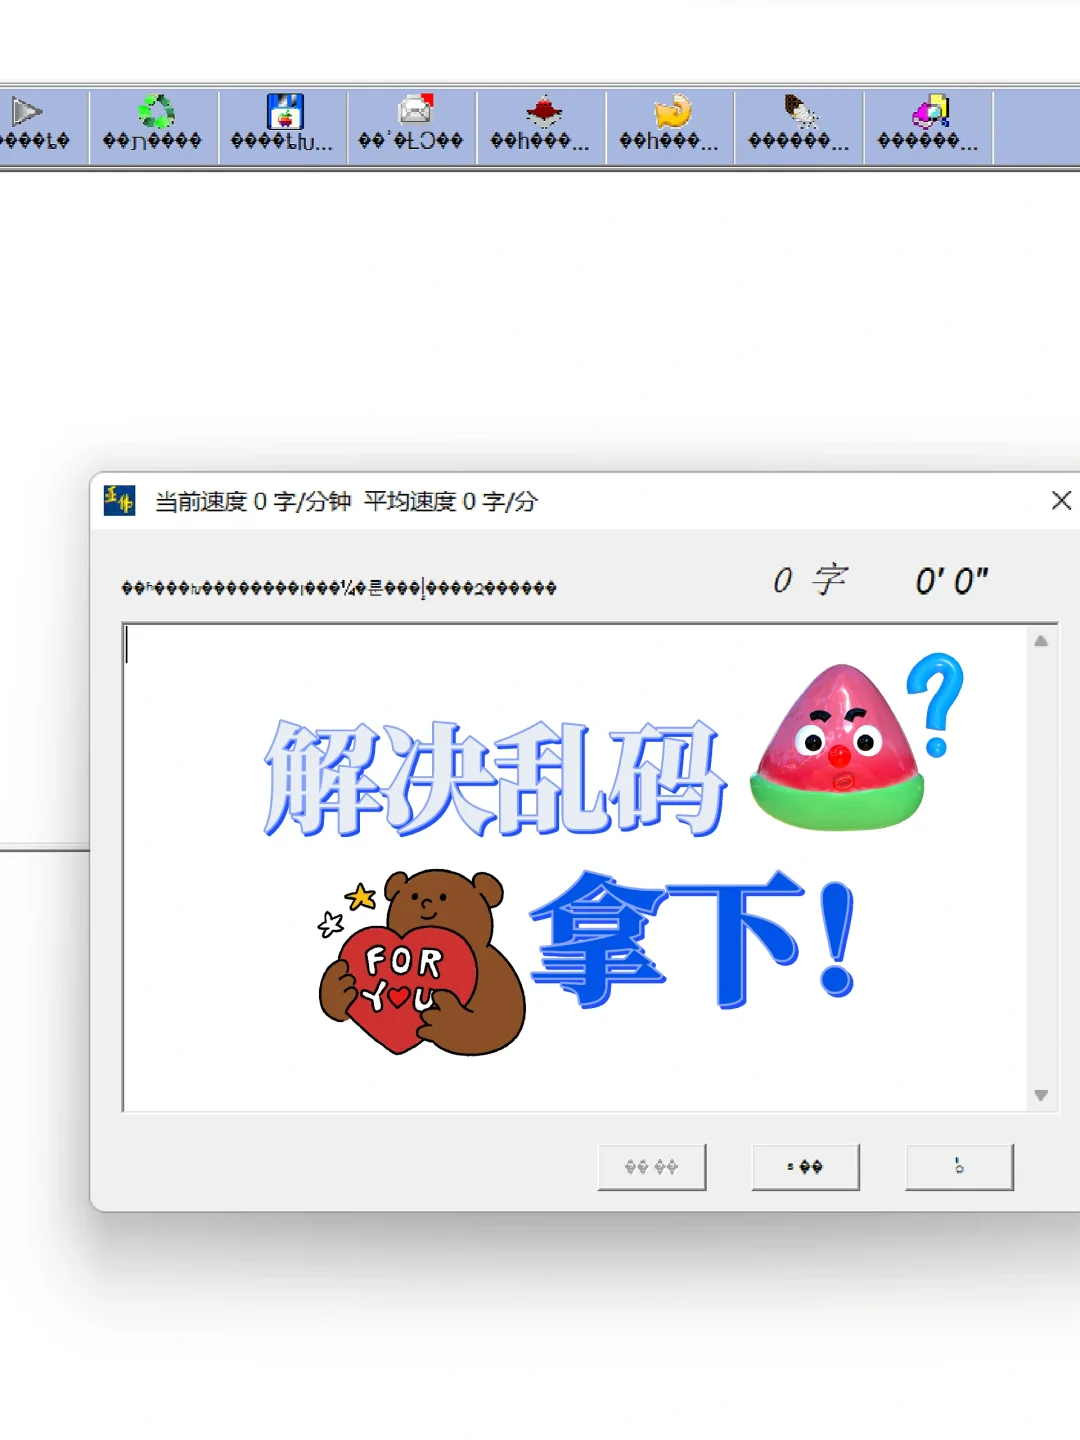
Task: Close the typing practice dialog window
Action: [1061, 500]
